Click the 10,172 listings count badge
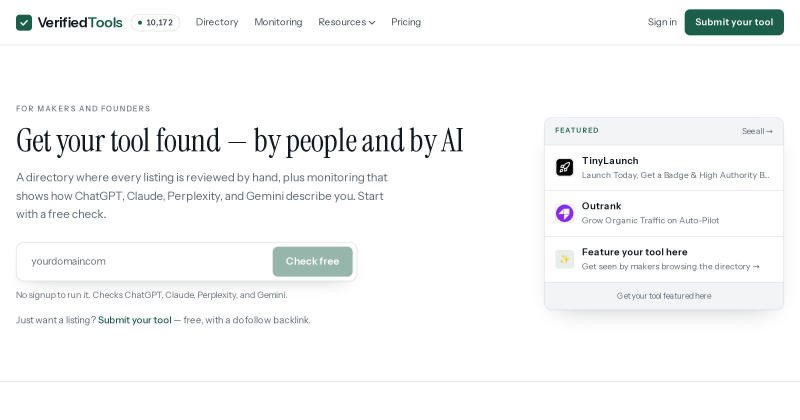The width and height of the screenshot is (800, 420). point(155,22)
